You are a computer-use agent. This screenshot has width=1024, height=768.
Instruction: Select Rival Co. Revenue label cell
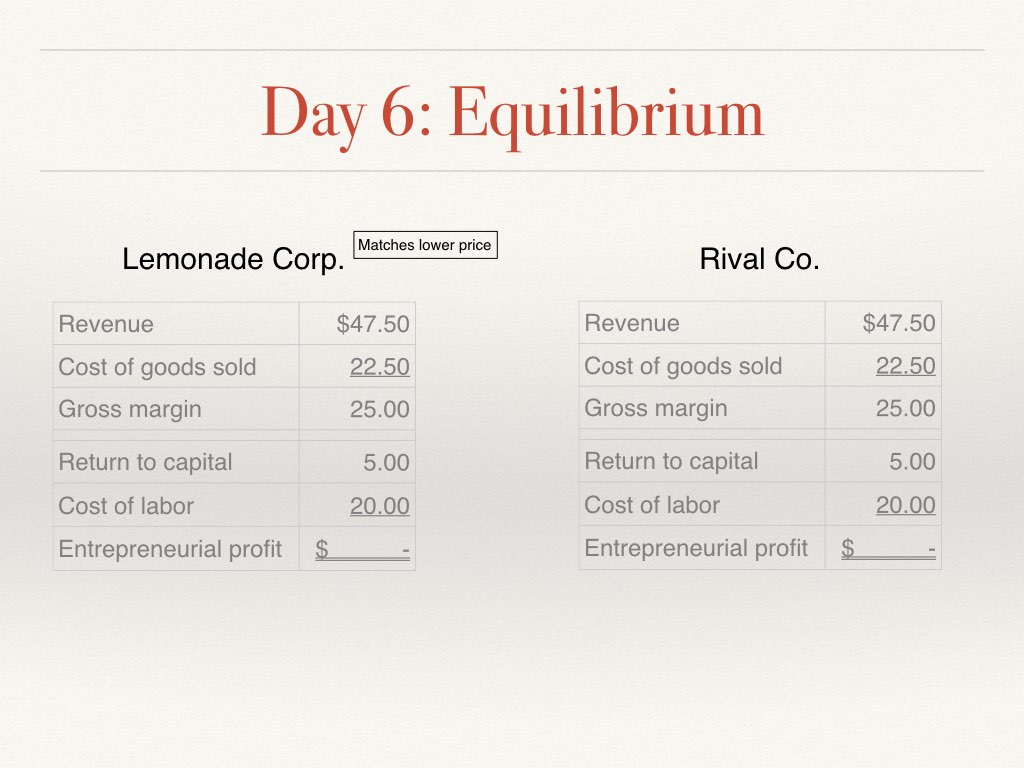pyautogui.click(x=702, y=323)
